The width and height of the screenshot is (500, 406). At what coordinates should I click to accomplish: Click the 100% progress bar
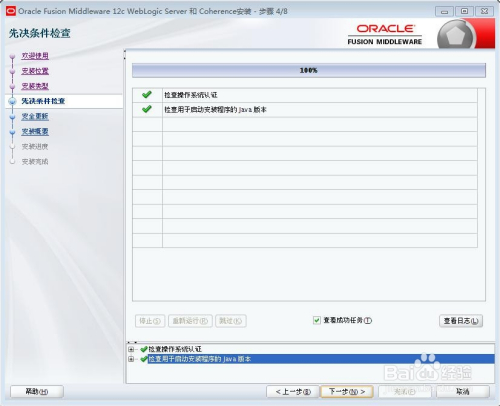[309, 70]
